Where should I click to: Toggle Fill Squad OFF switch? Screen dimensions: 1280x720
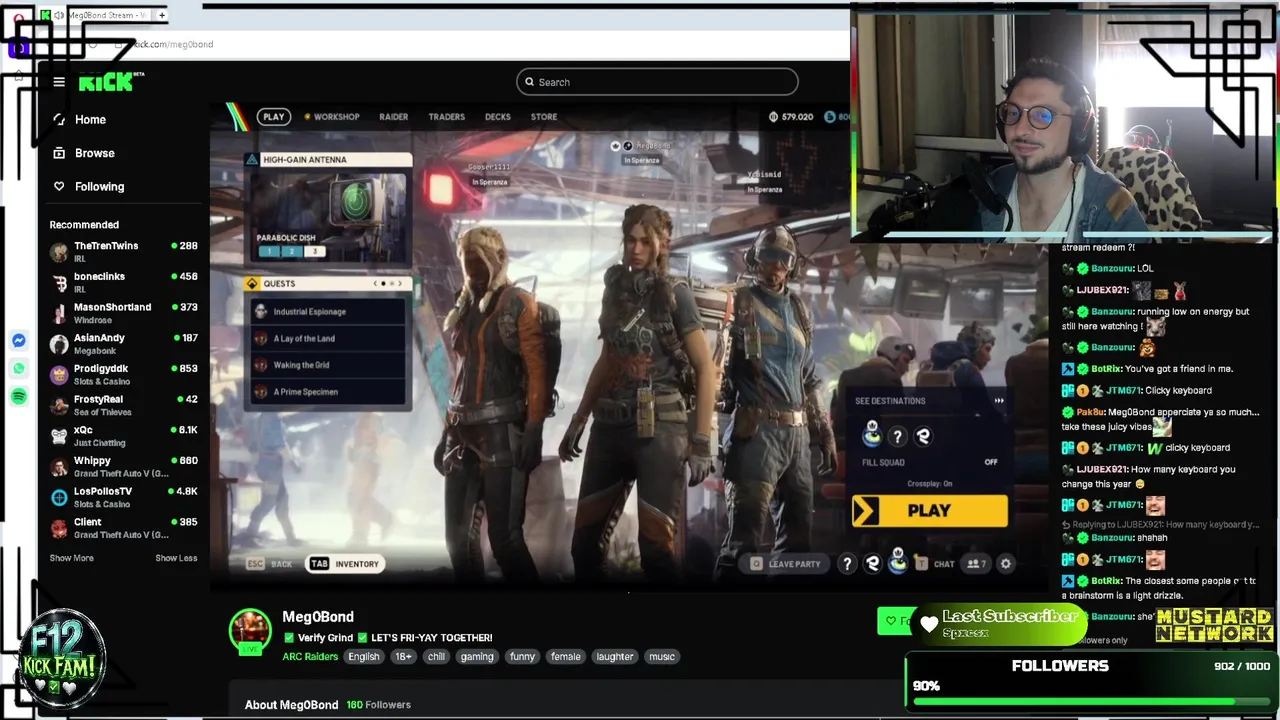[990, 462]
